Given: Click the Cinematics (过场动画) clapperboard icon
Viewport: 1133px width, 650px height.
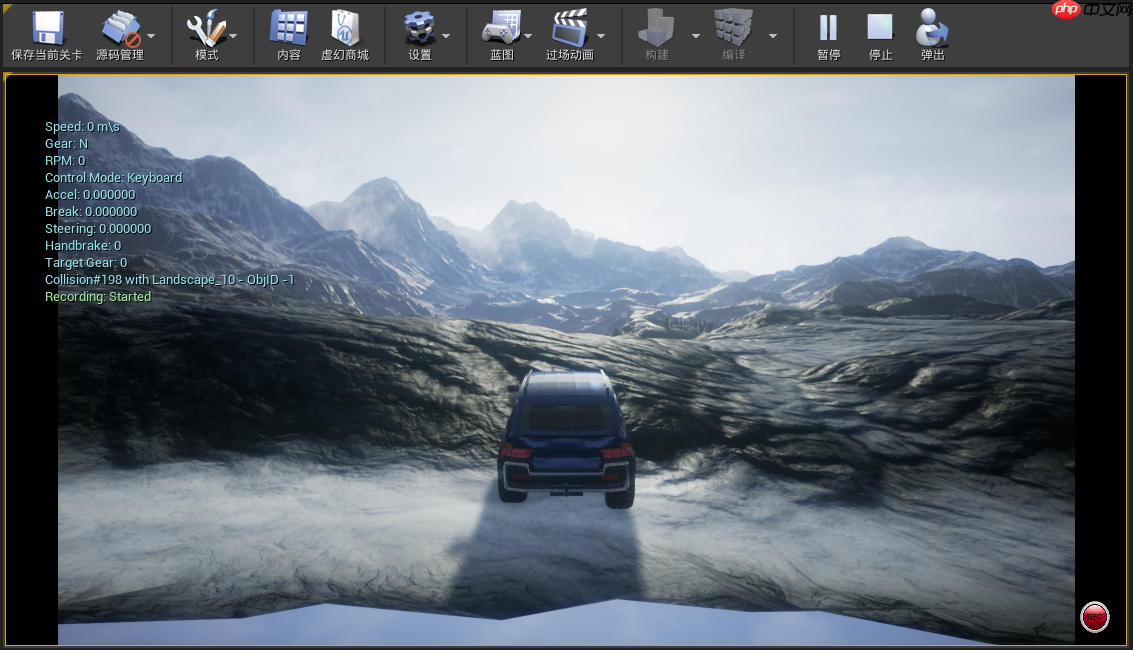Looking at the screenshot, I should (570, 29).
